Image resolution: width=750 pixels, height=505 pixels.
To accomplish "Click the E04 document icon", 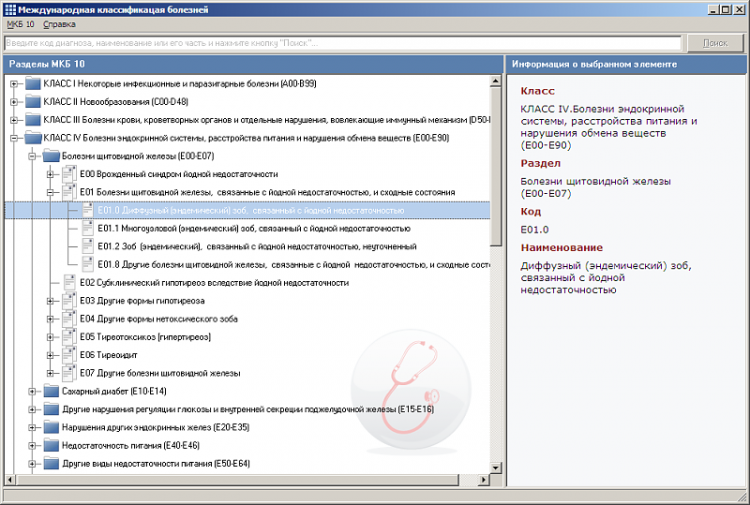I will (x=69, y=318).
